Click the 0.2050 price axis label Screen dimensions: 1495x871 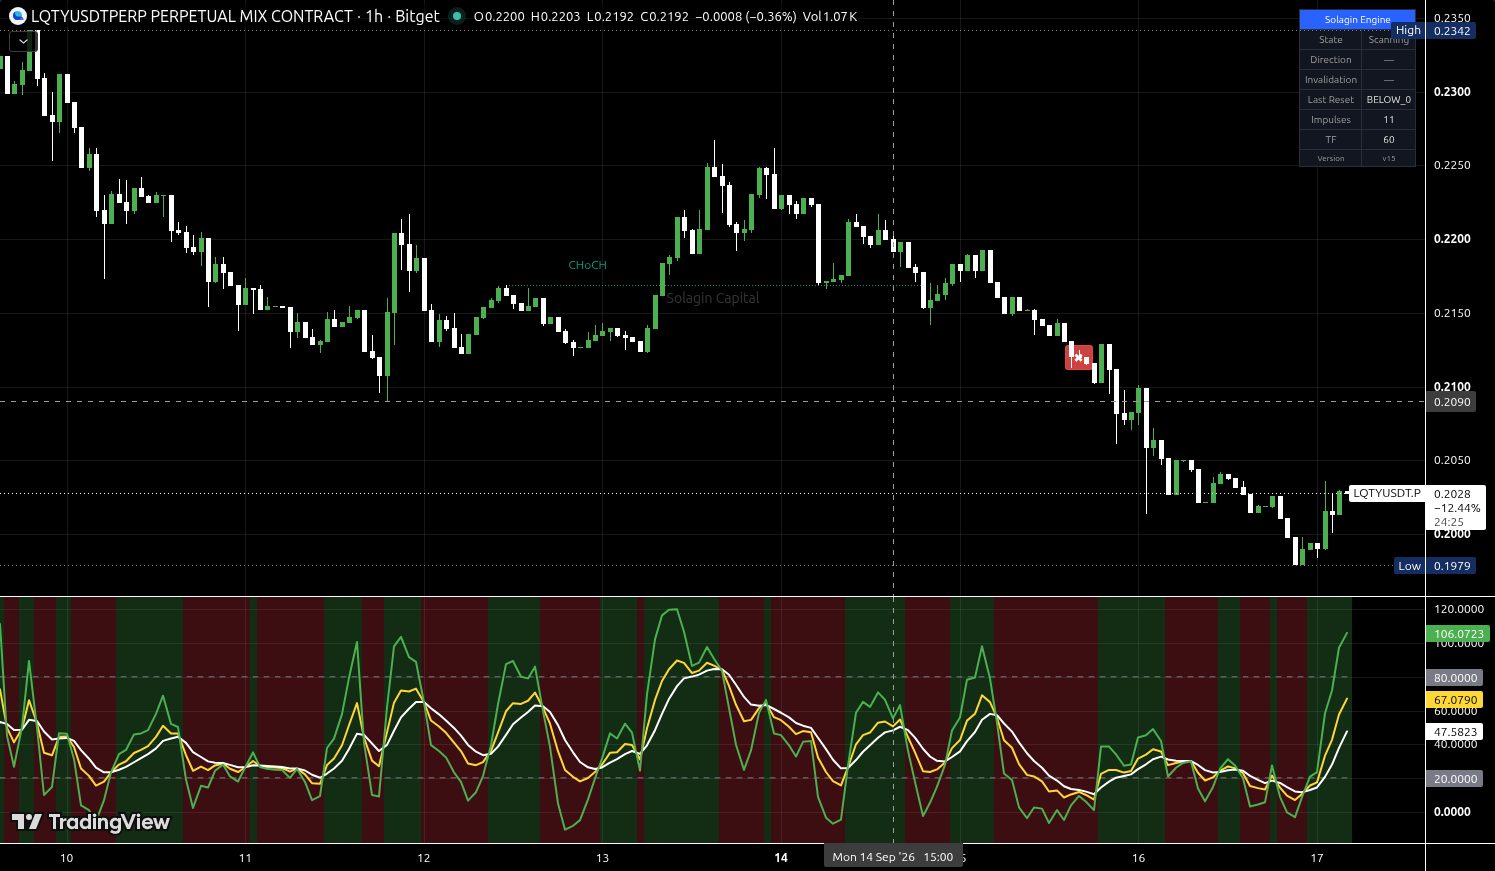coord(1452,461)
